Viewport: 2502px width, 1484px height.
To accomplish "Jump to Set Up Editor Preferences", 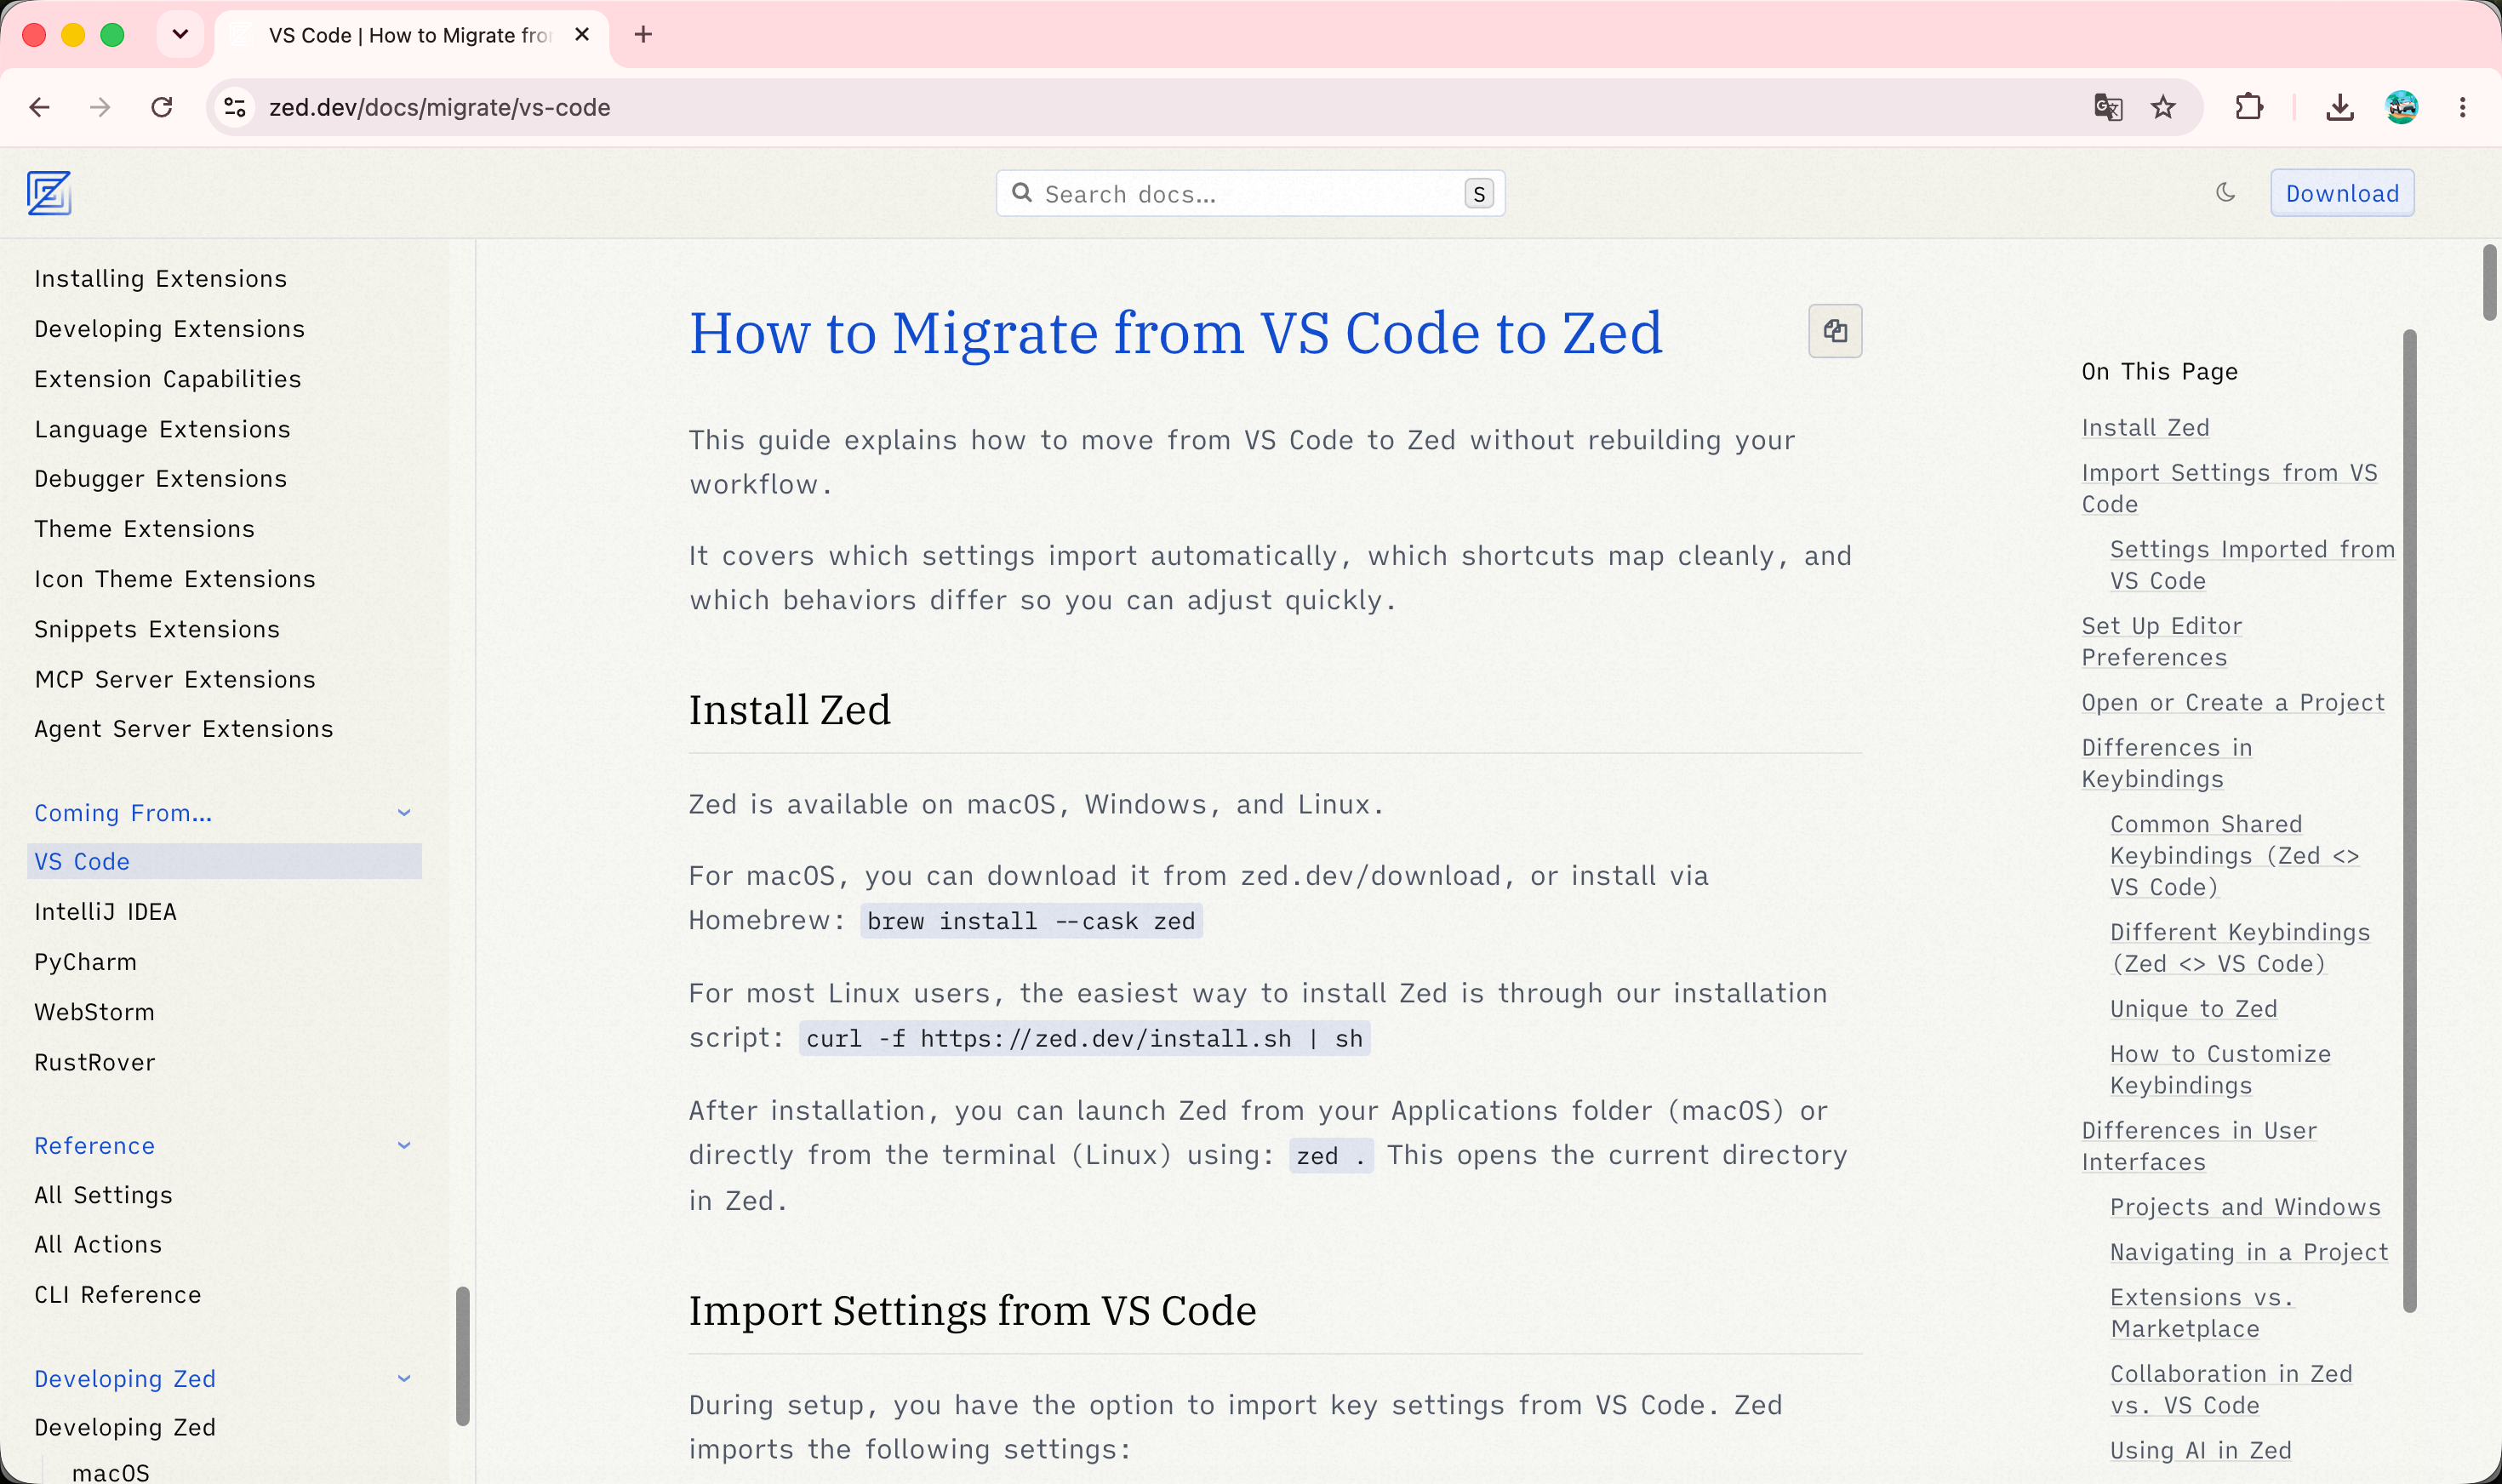I will click(2162, 641).
